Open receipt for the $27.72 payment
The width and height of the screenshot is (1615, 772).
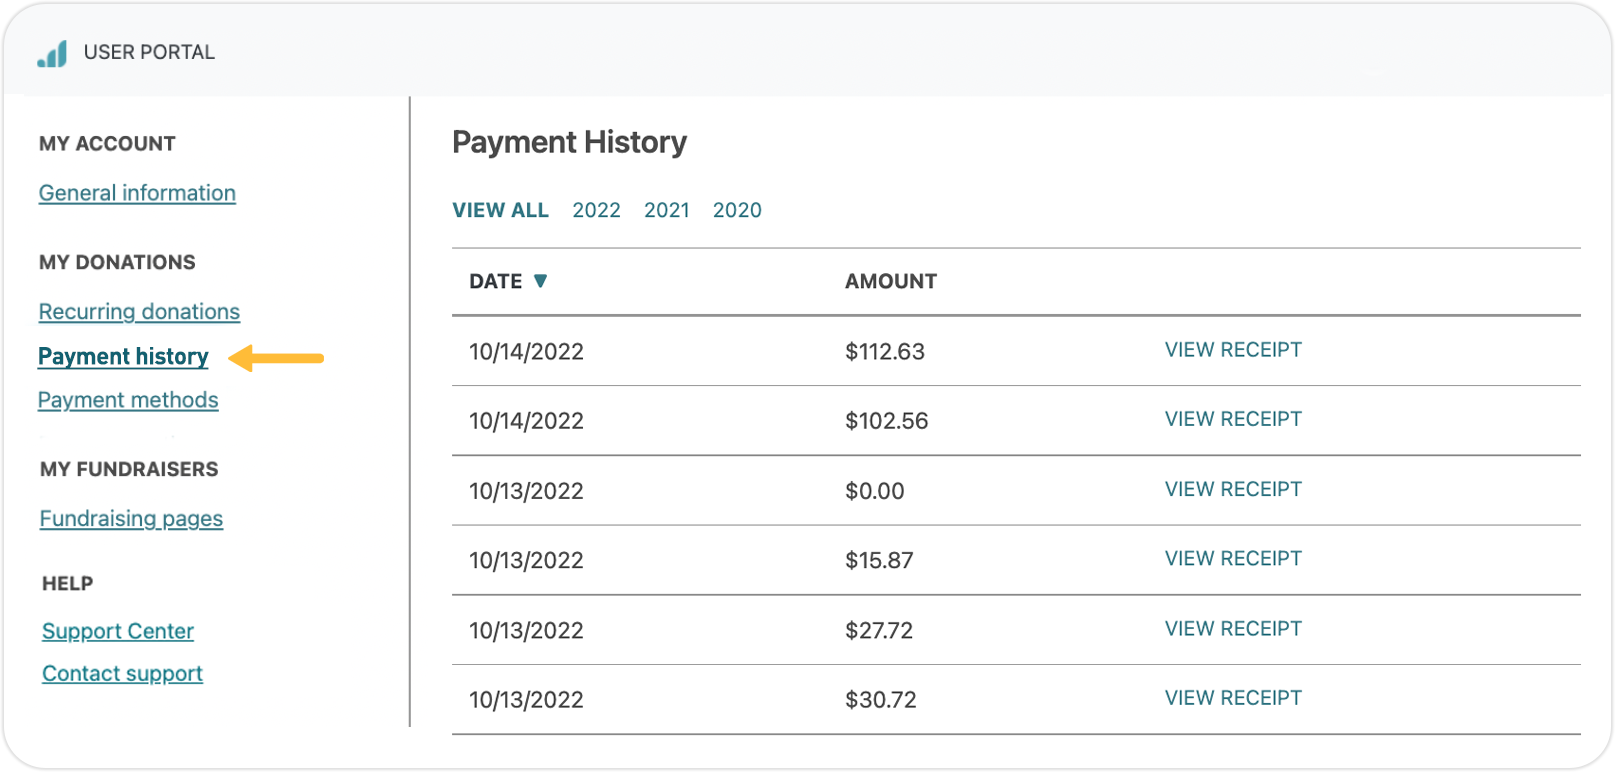(1233, 628)
